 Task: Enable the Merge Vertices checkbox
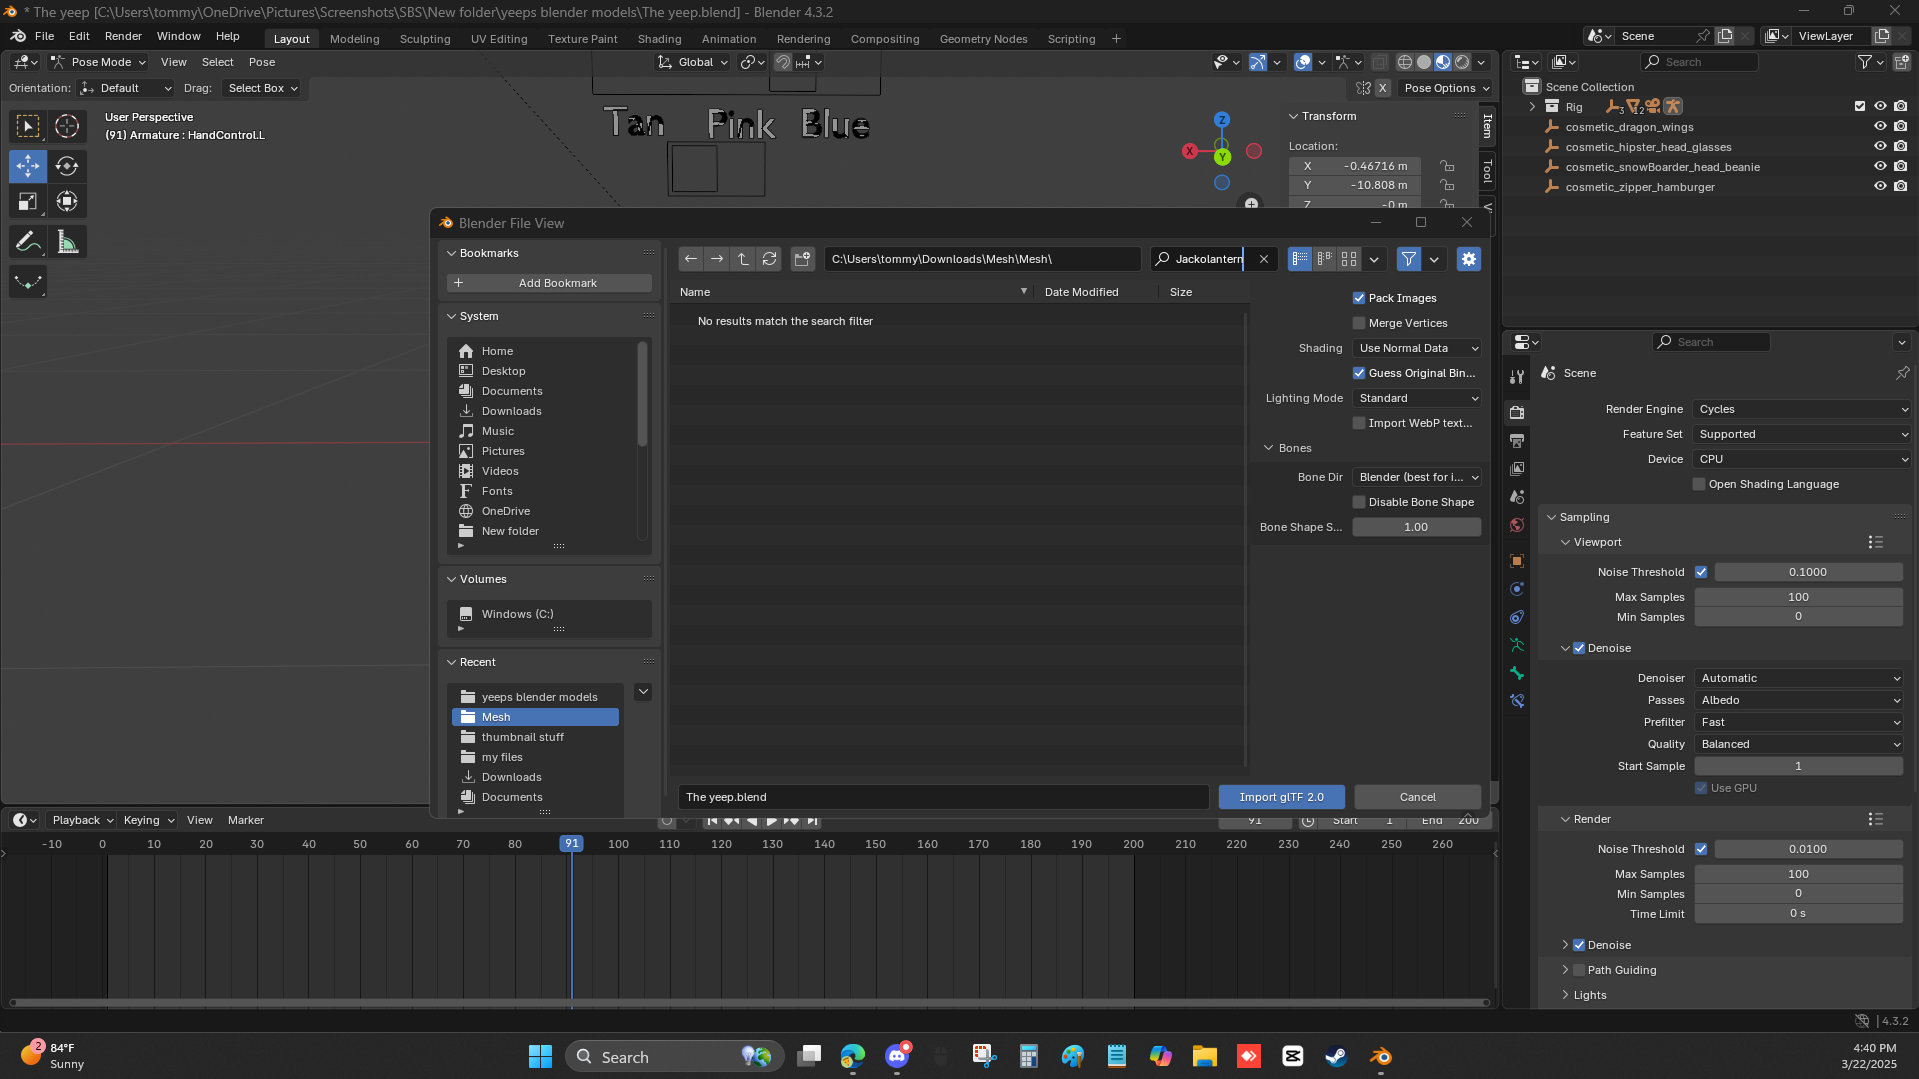pos(1359,323)
